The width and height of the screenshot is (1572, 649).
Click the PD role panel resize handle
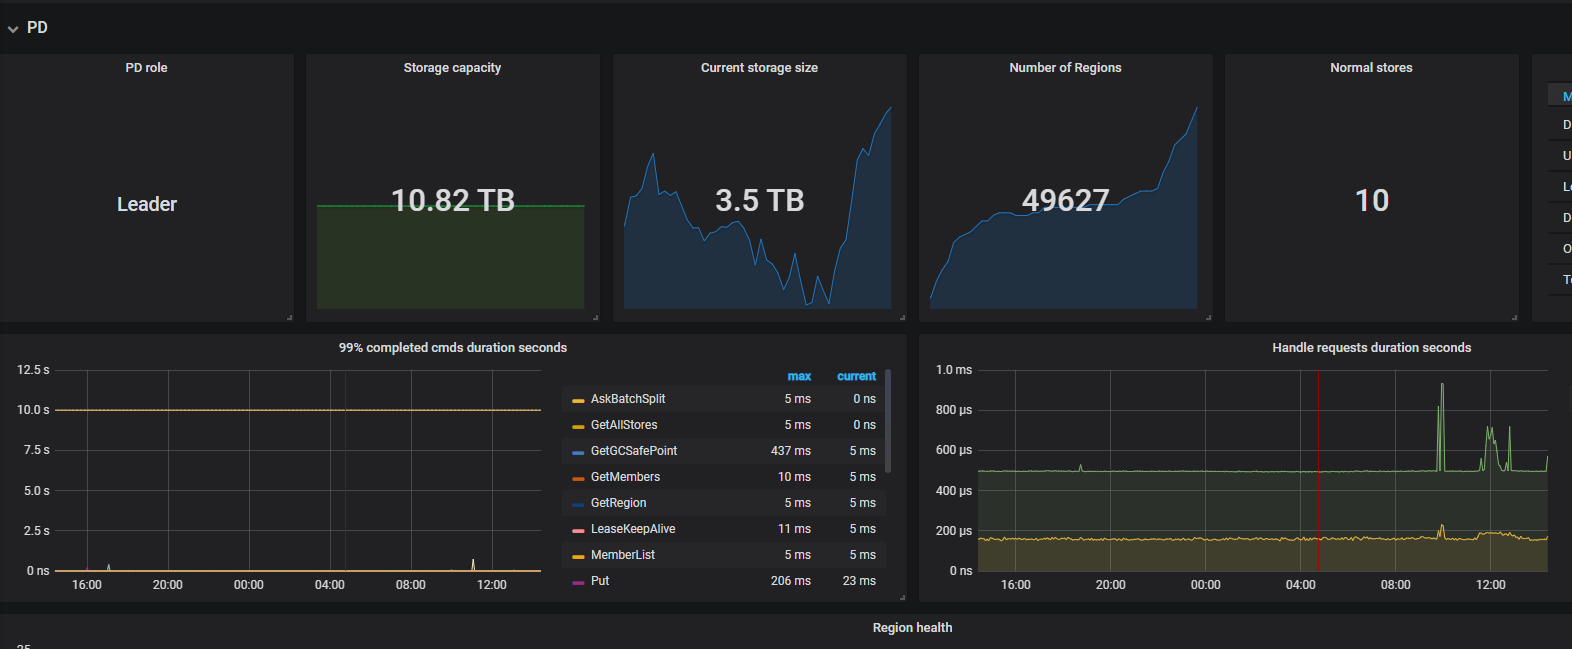click(x=289, y=317)
